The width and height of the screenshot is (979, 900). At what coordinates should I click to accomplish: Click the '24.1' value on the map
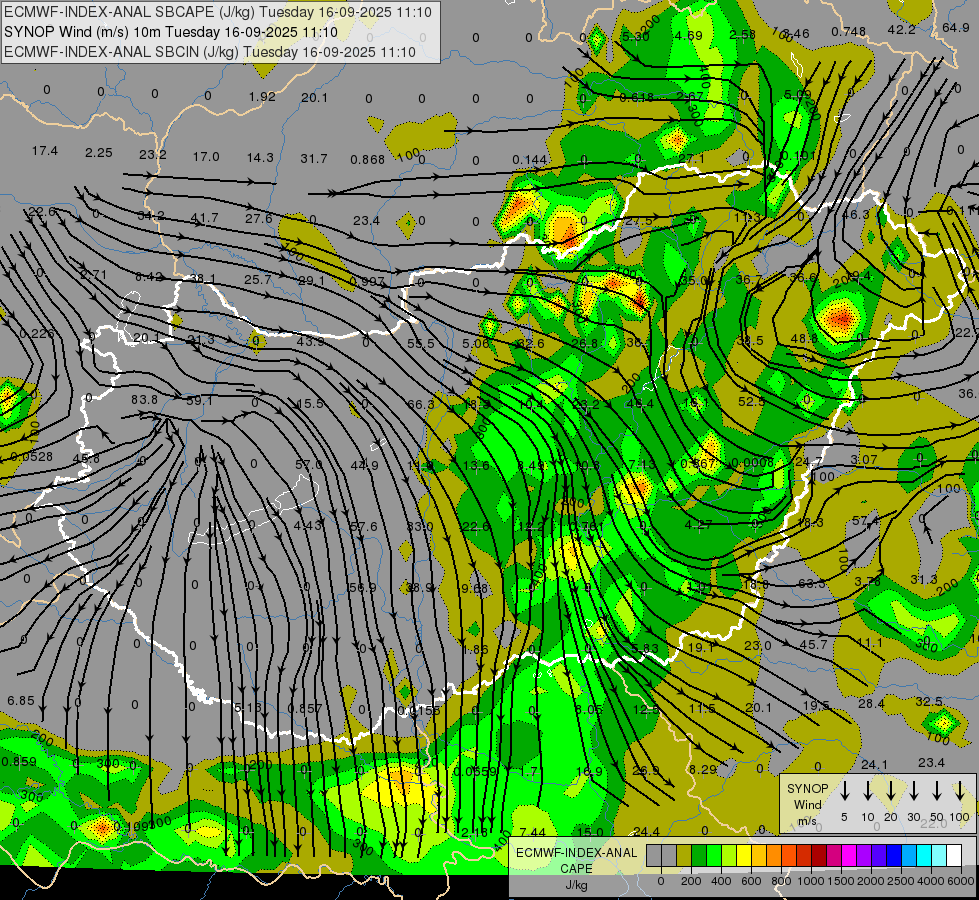coord(874,764)
